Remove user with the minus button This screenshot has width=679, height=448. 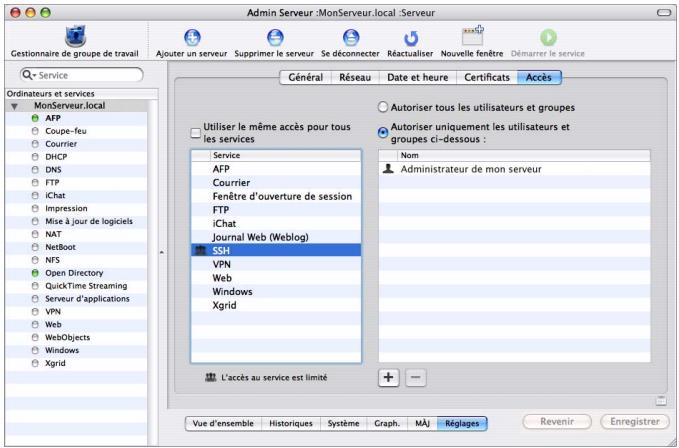click(x=415, y=377)
